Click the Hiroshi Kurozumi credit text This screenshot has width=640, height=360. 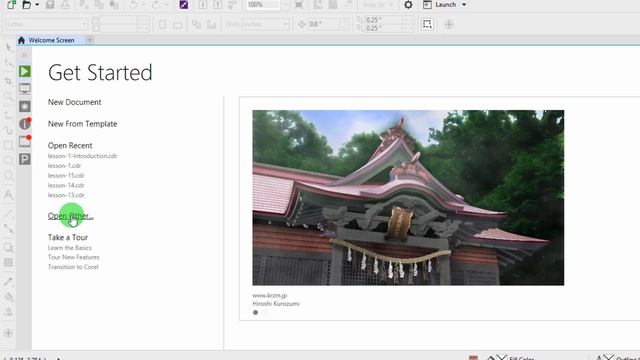276,304
